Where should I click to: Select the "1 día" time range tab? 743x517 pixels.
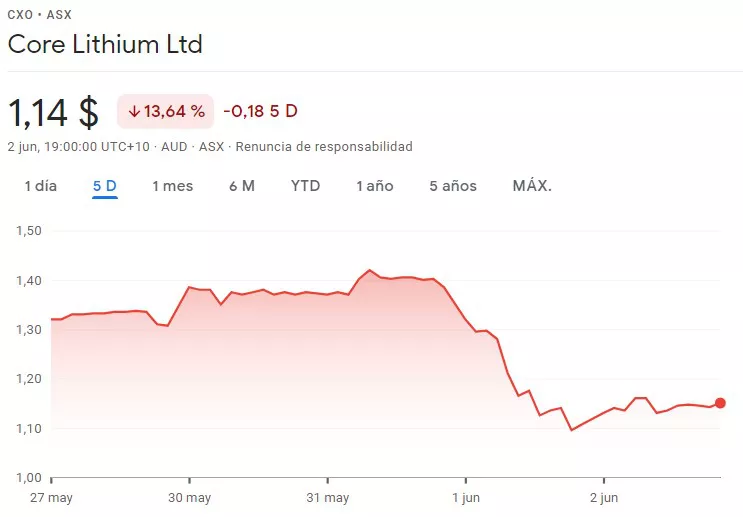41,186
